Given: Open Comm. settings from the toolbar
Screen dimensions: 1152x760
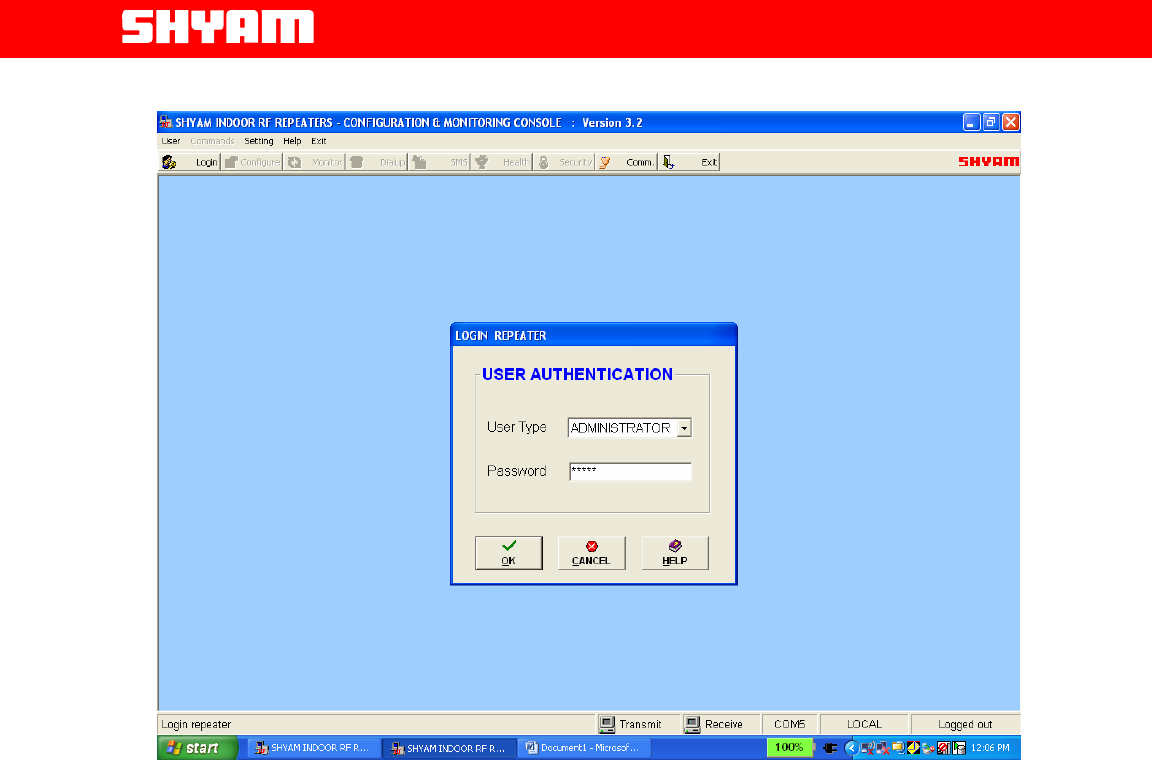Looking at the screenshot, I should [627, 162].
